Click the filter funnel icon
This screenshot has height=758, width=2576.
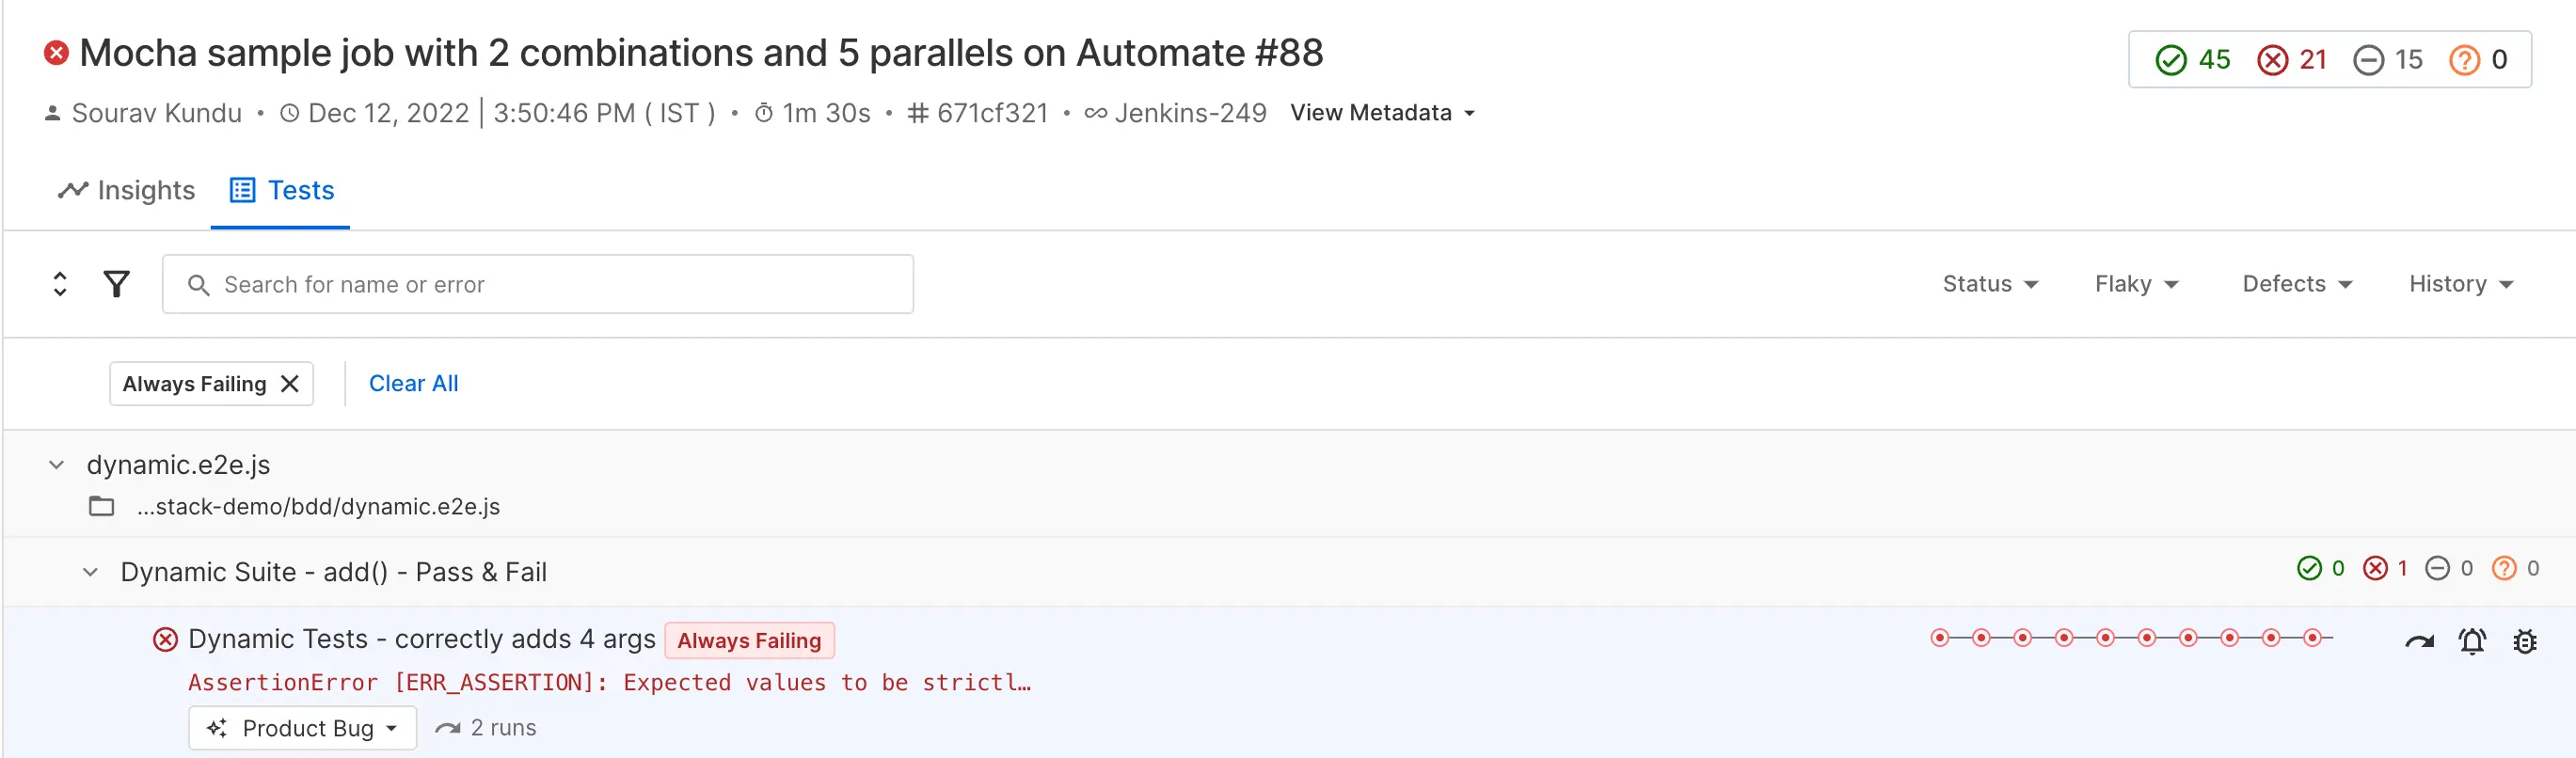point(117,284)
